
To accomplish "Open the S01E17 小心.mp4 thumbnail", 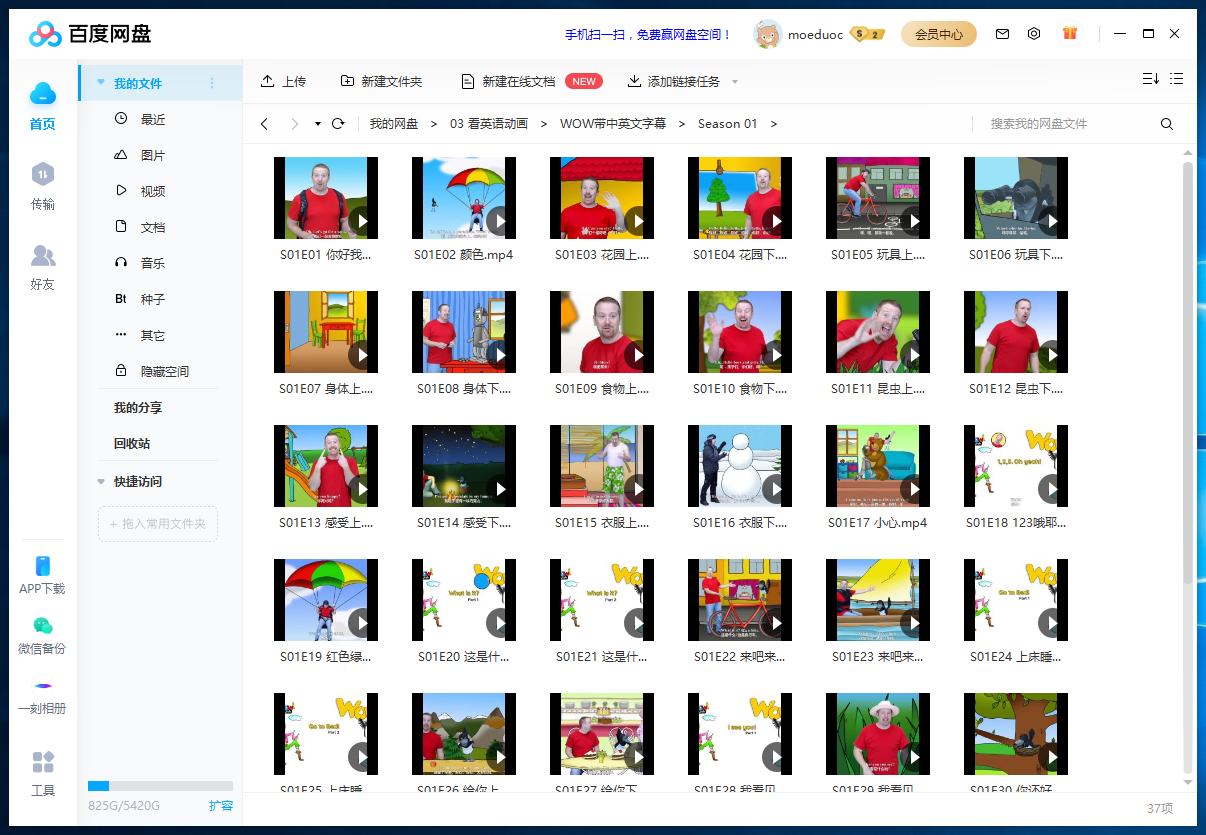I will 877,465.
